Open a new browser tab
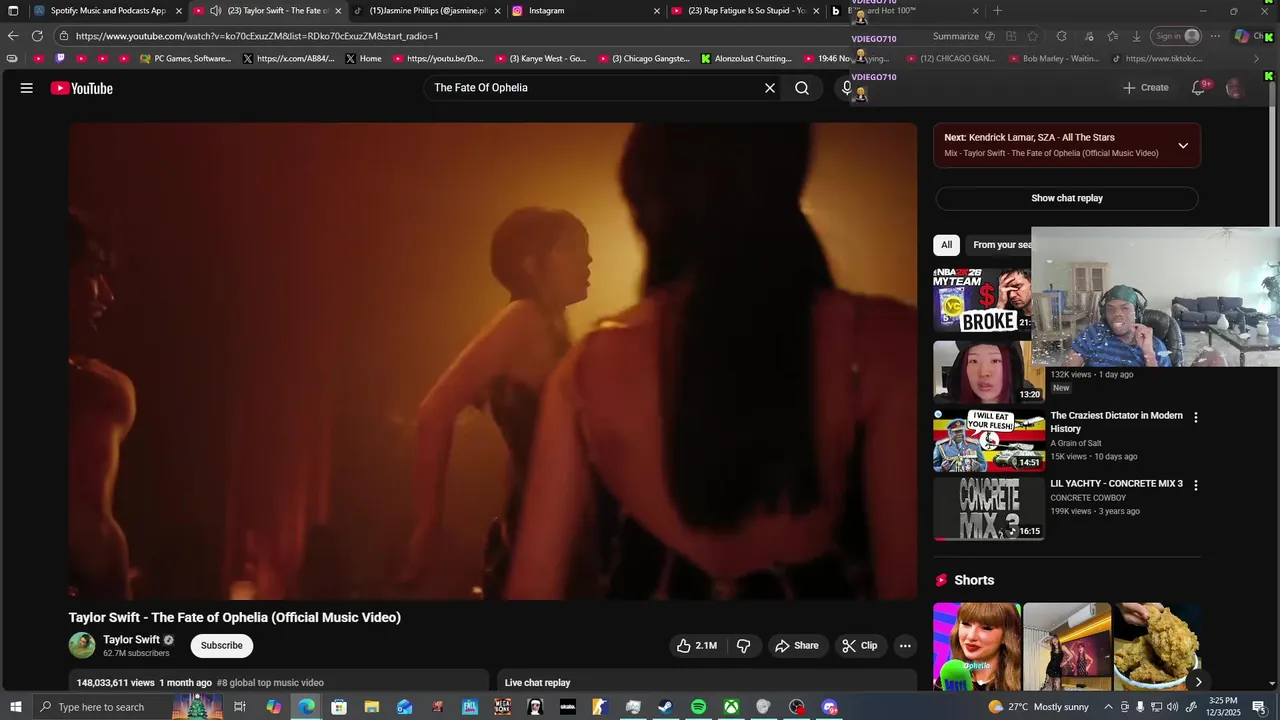 [997, 11]
